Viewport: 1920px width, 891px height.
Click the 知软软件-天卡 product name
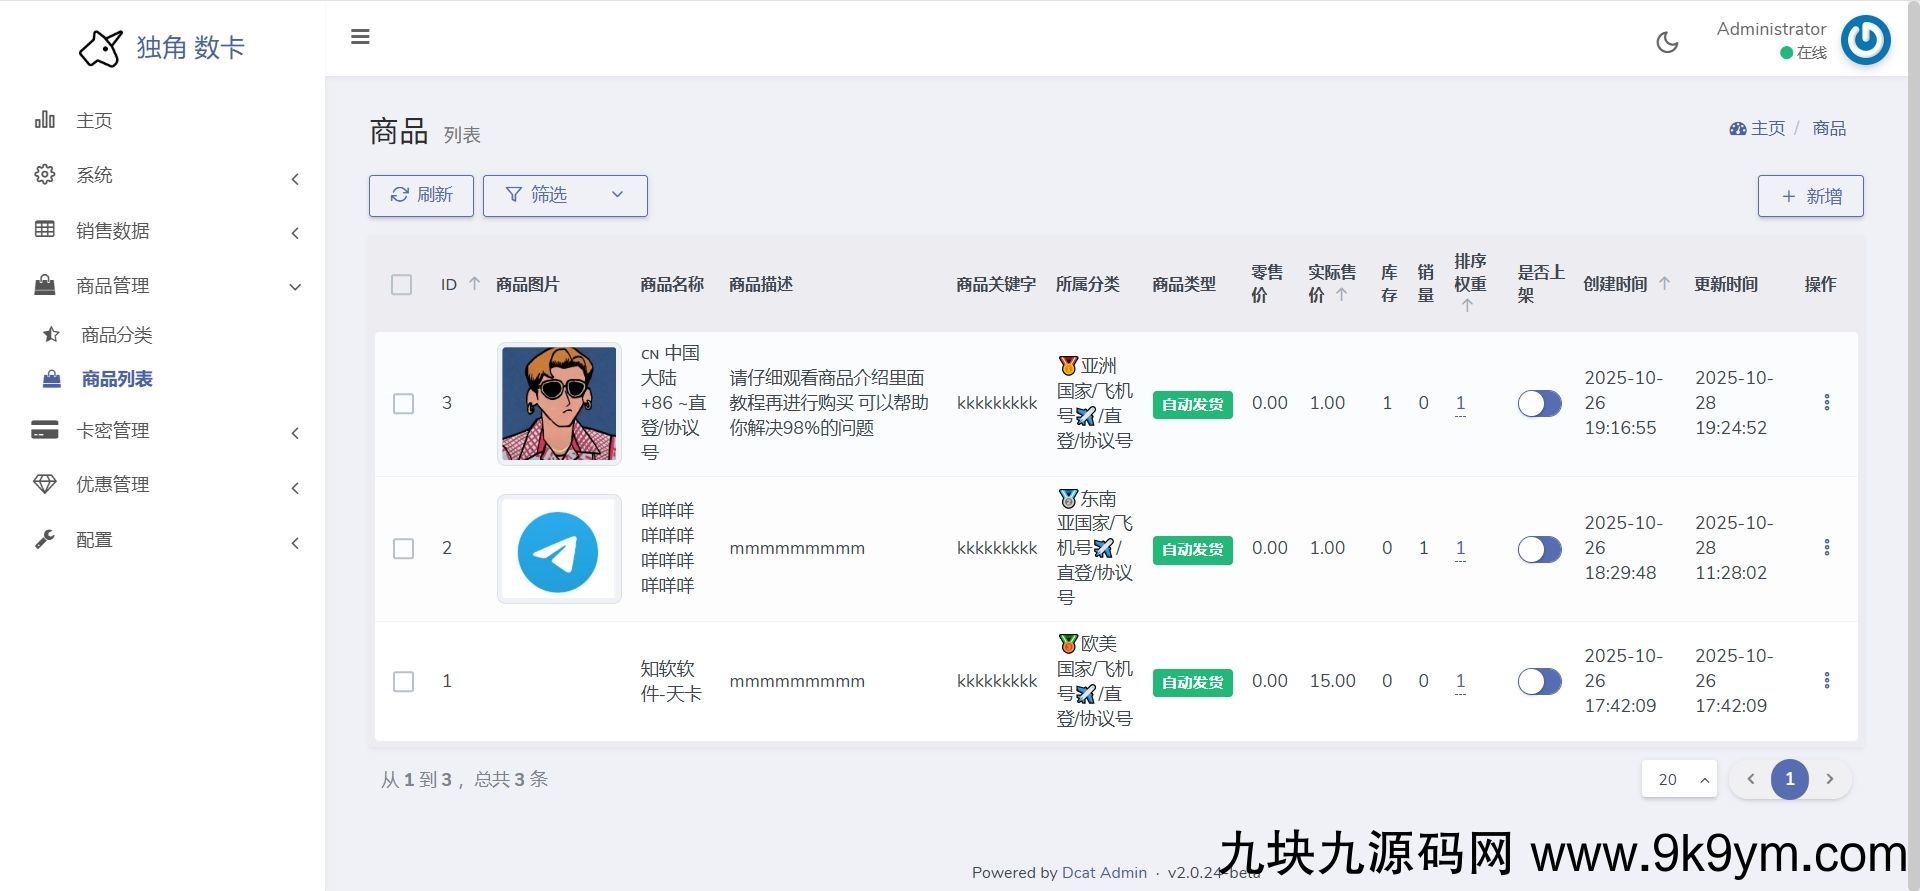tap(671, 681)
